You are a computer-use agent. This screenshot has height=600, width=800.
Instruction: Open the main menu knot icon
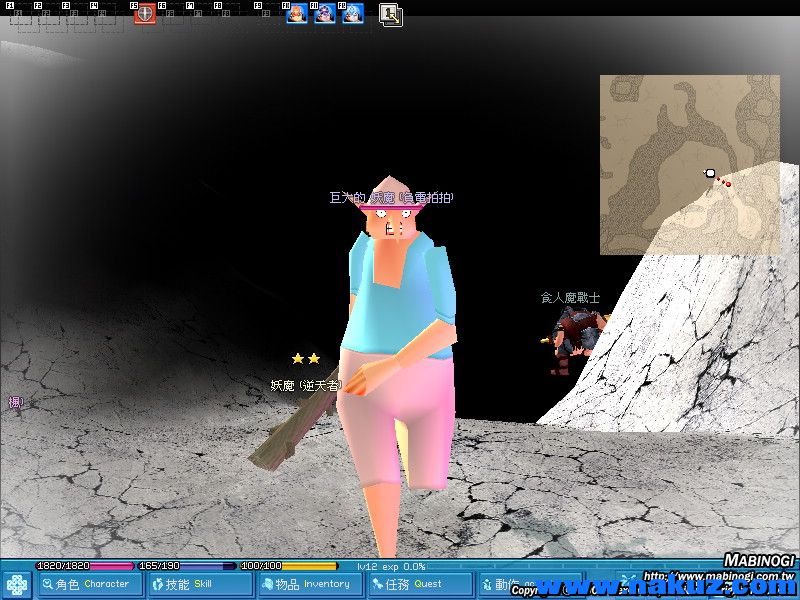click(x=17, y=585)
